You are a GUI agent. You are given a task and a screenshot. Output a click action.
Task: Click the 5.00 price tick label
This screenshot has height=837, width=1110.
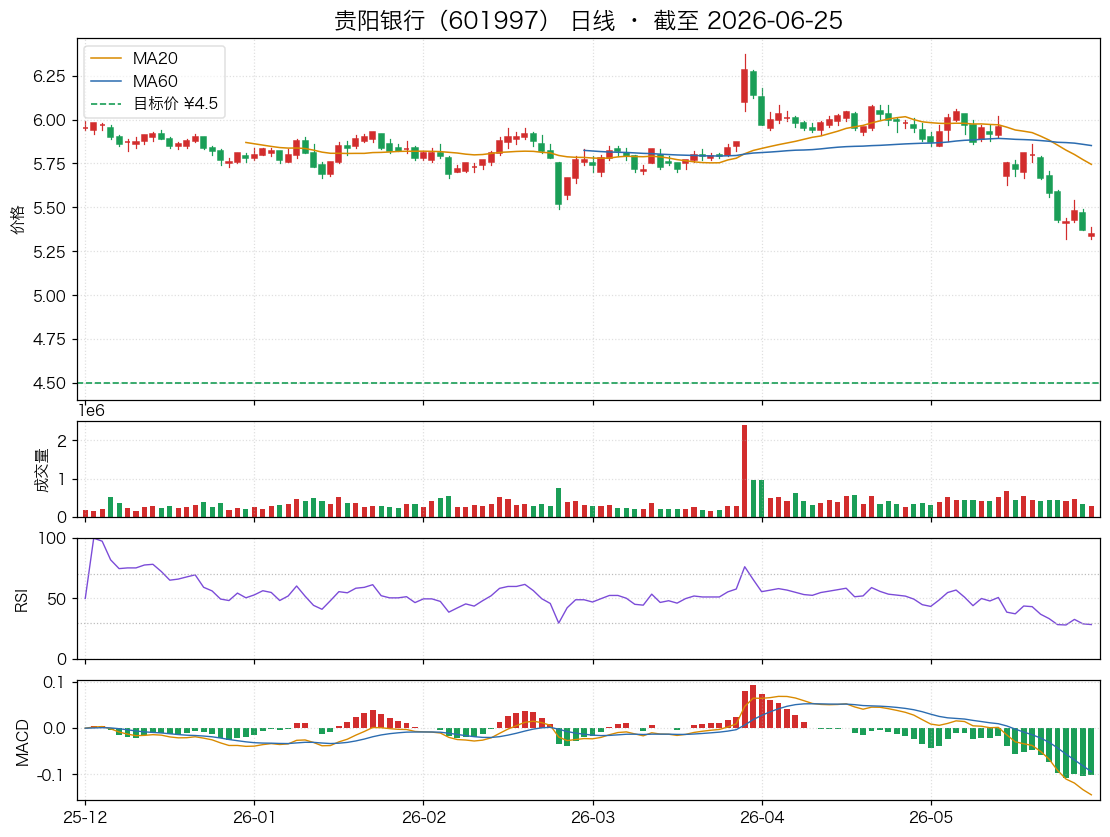pos(49,296)
